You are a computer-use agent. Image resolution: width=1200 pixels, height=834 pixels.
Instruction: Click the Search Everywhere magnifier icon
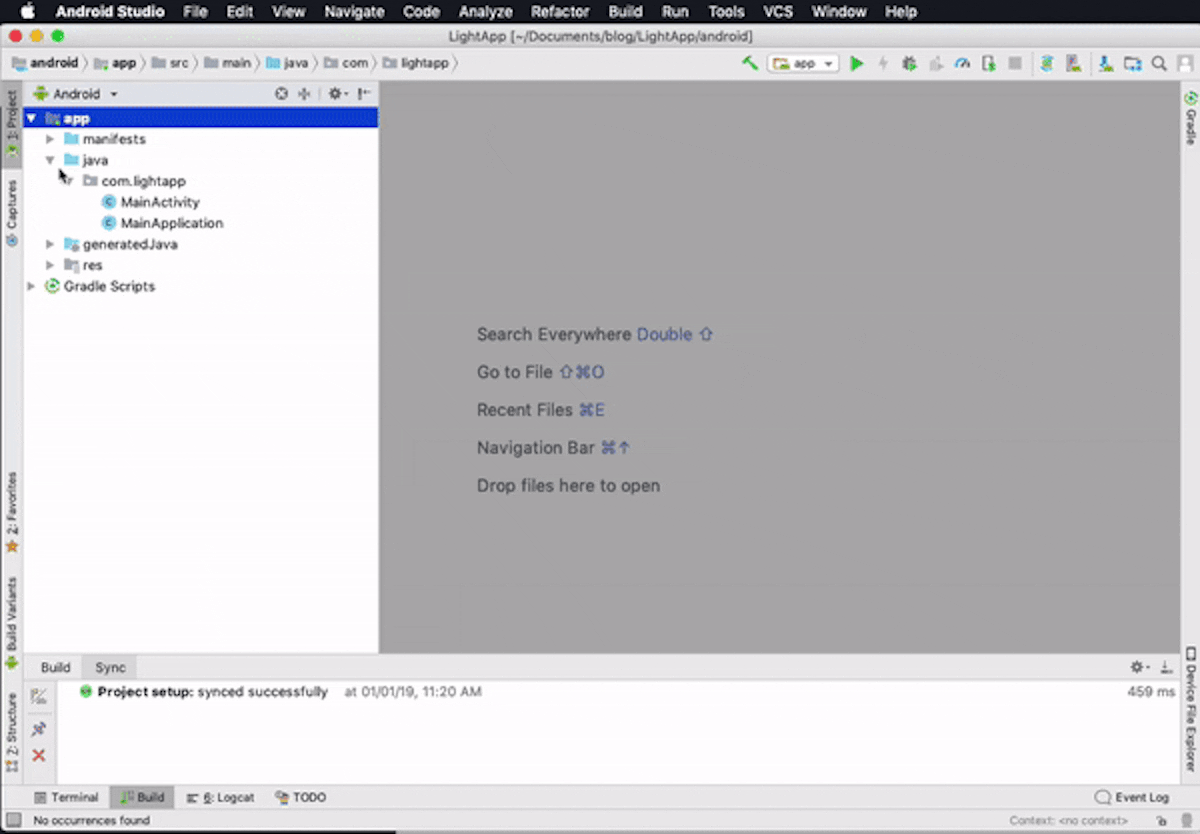coord(1159,63)
